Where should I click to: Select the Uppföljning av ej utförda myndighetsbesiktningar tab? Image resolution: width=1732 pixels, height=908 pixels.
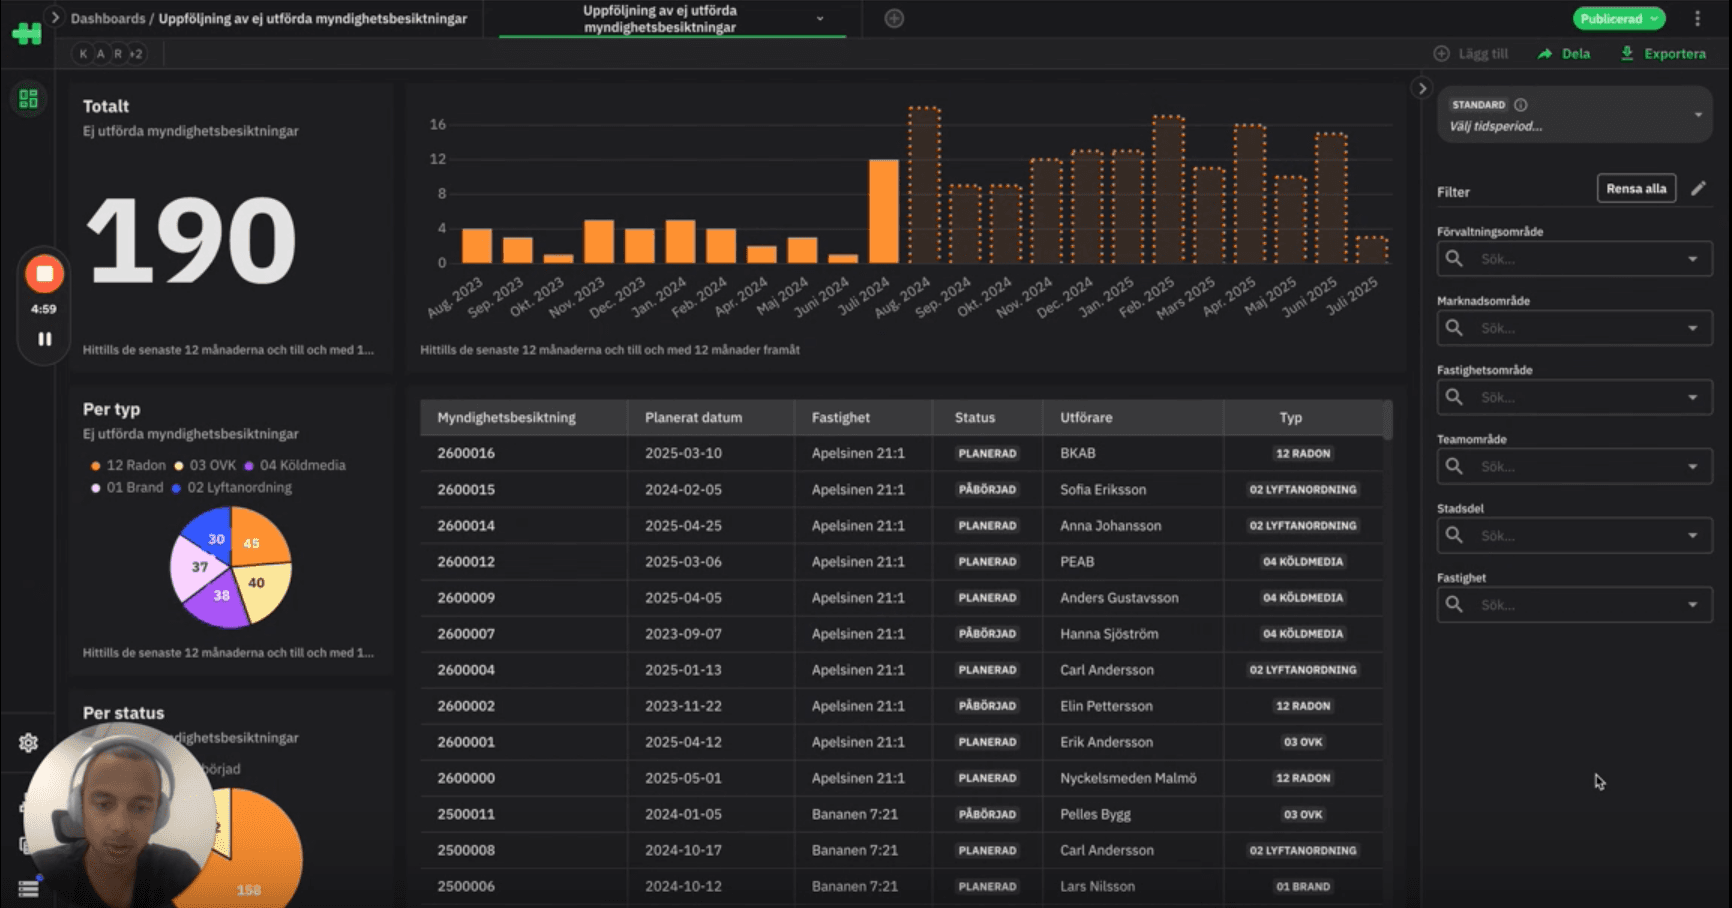(660, 19)
